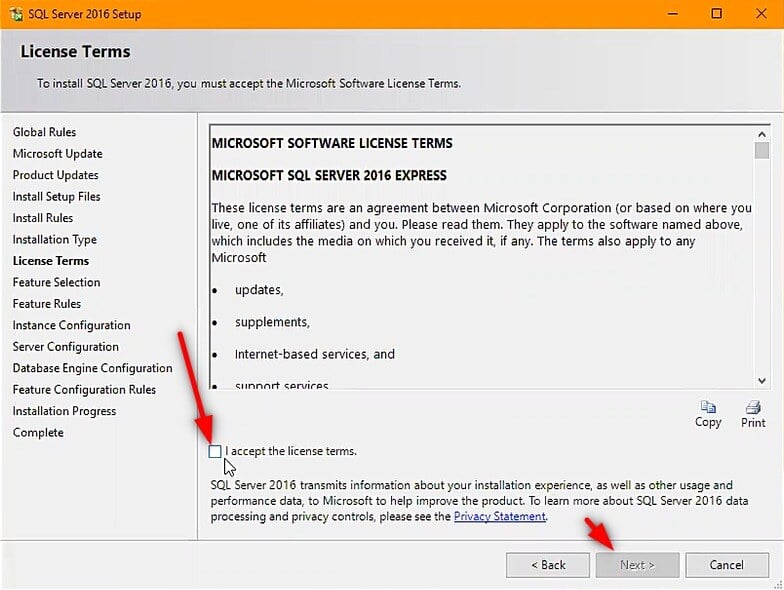784x590 pixels.
Task: Maximize the SQL Server 2016 Setup window
Action: (x=716, y=14)
